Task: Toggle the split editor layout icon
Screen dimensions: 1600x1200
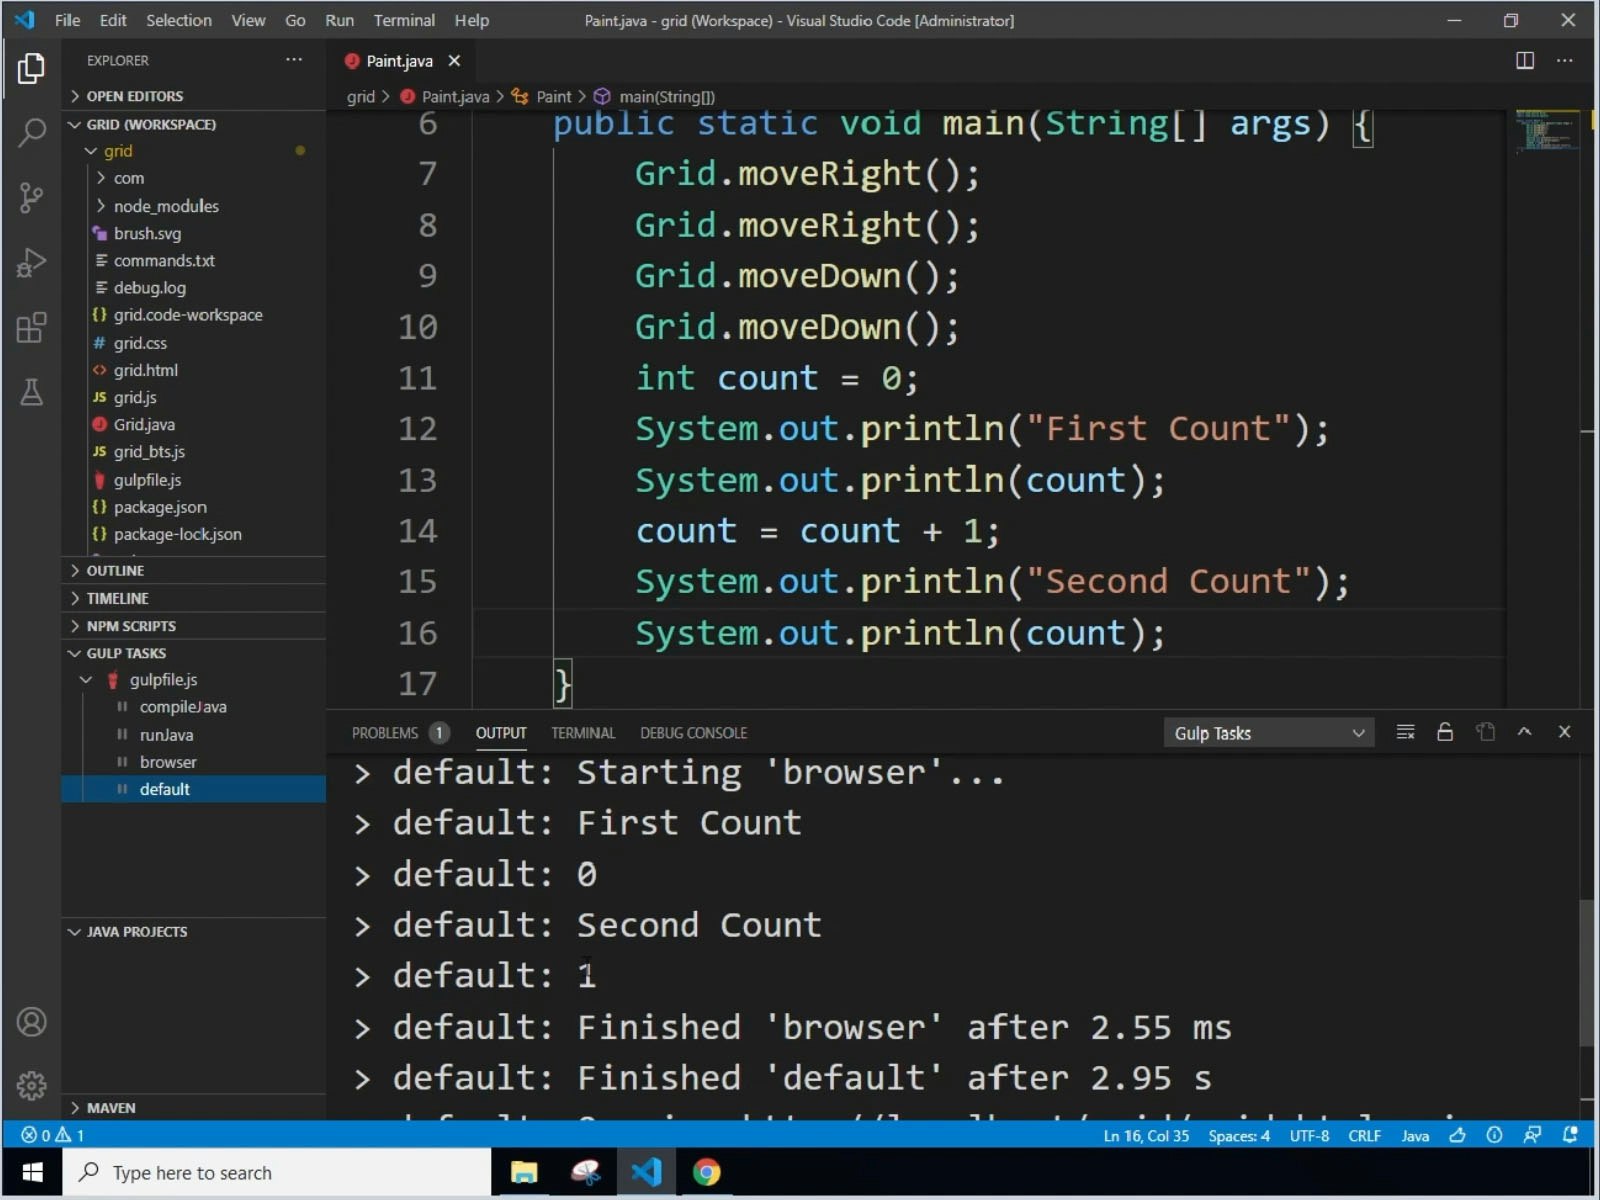Action: point(1525,60)
